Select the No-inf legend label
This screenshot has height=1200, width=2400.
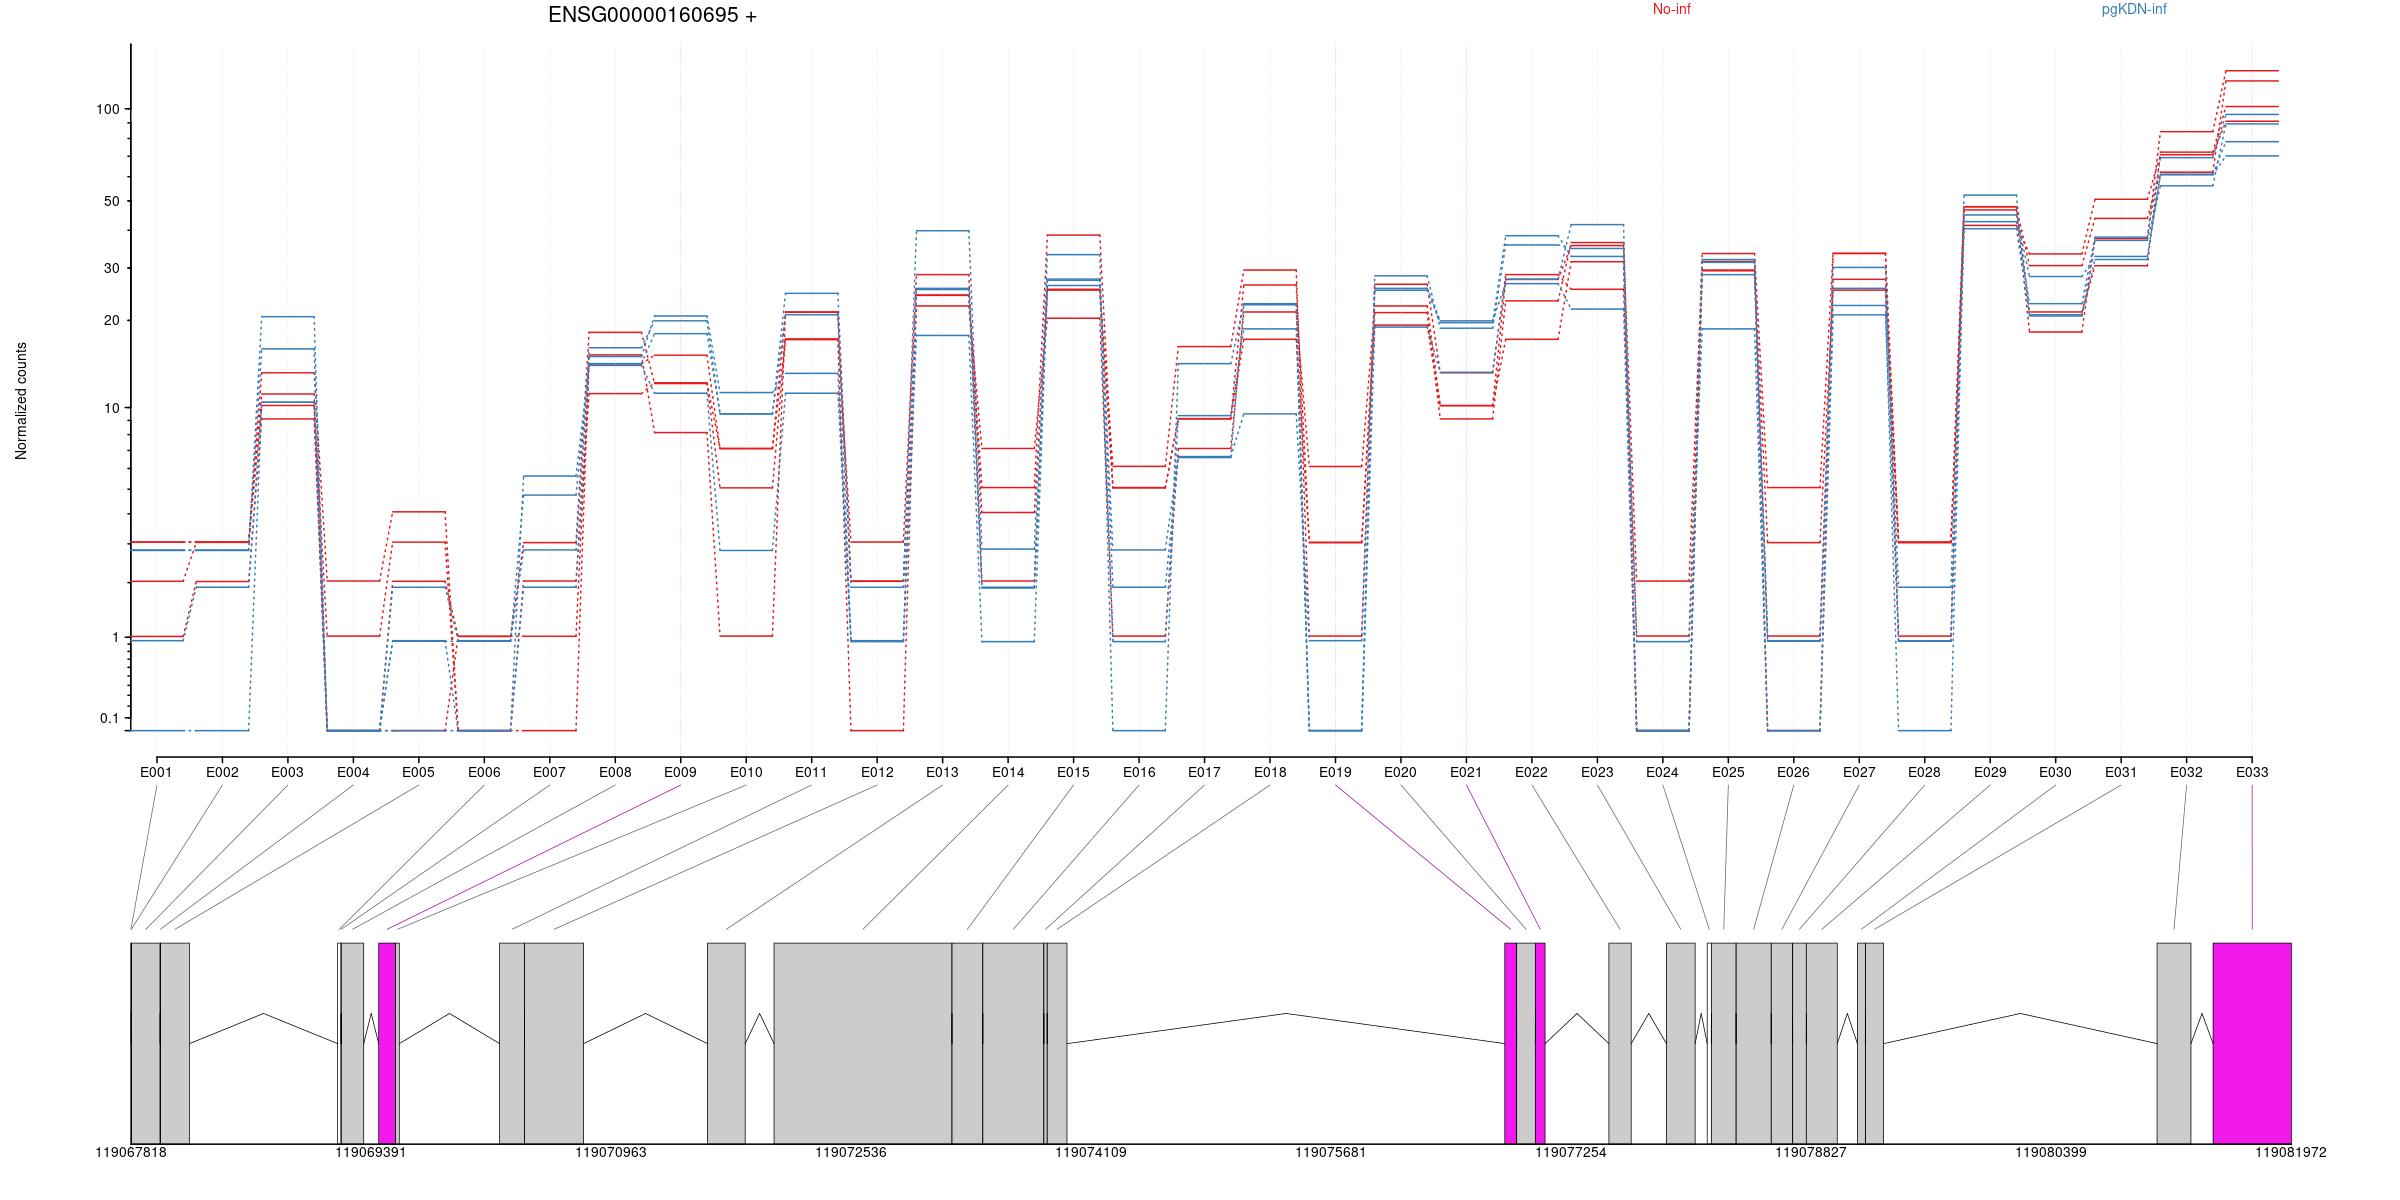click(x=1671, y=9)
